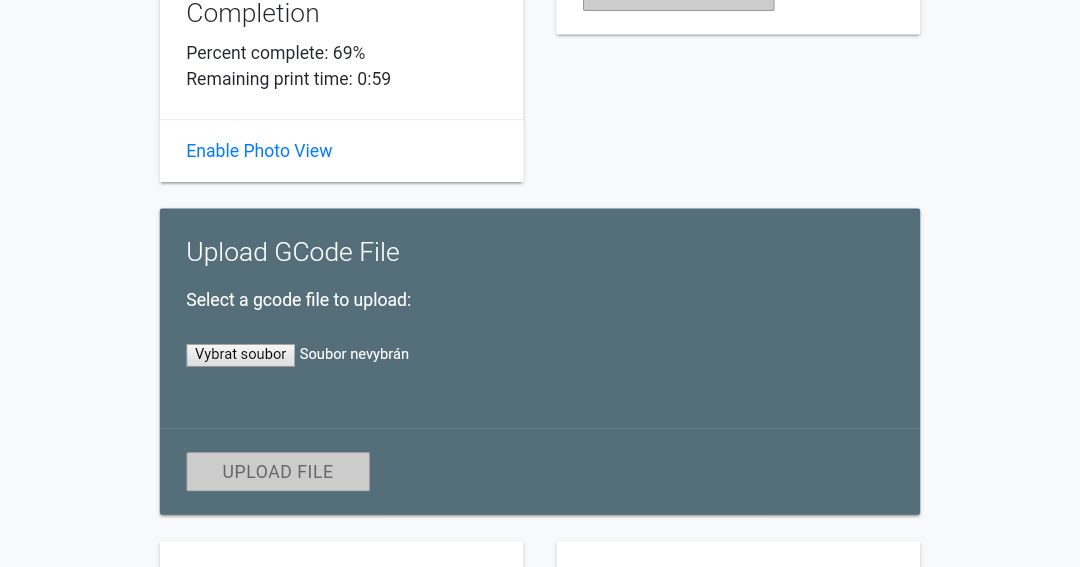Image resolution: width=1080 pixels, height=567 pixels.
Task: Click the divider above Enable Photo View
Action: (x=341, y=120)
